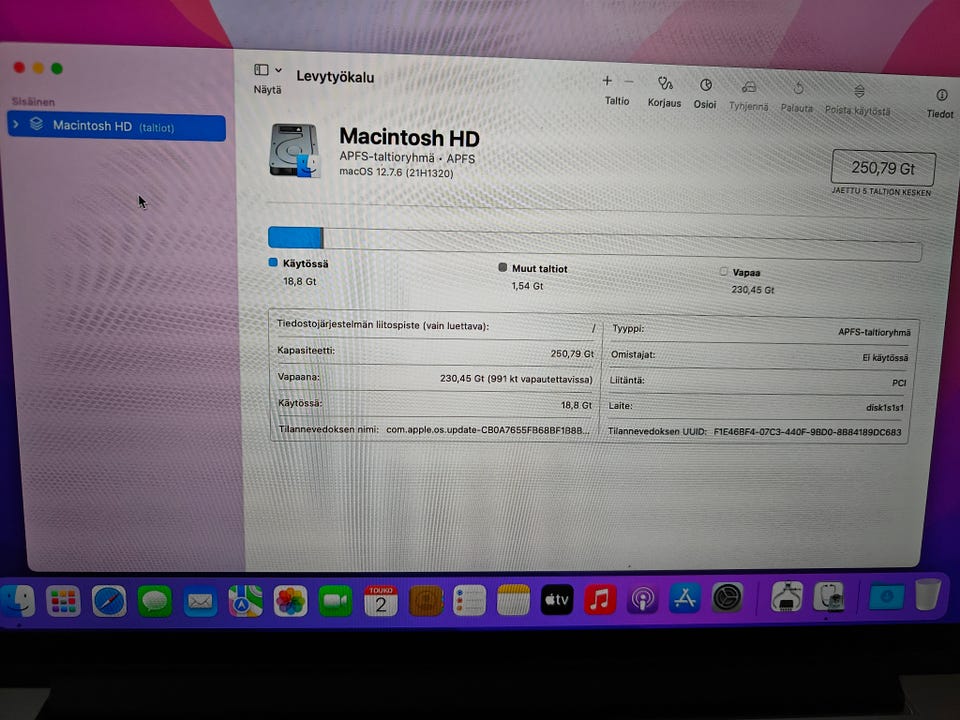960x720 pixels.
Task: Add a volume with the plus icon
Action: tap(607, 80)
